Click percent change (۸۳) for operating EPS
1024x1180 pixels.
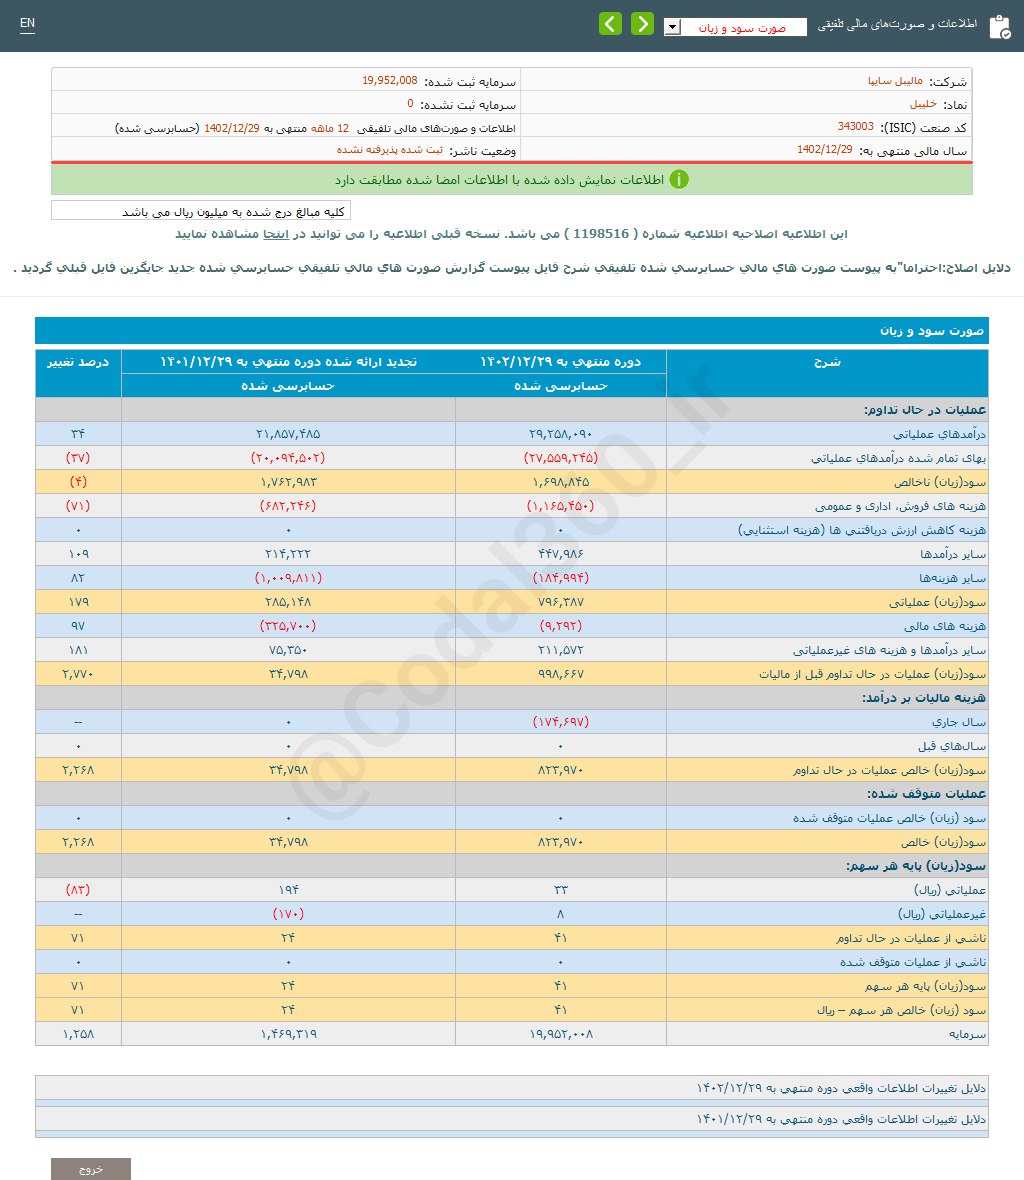(x=78, y=890)
